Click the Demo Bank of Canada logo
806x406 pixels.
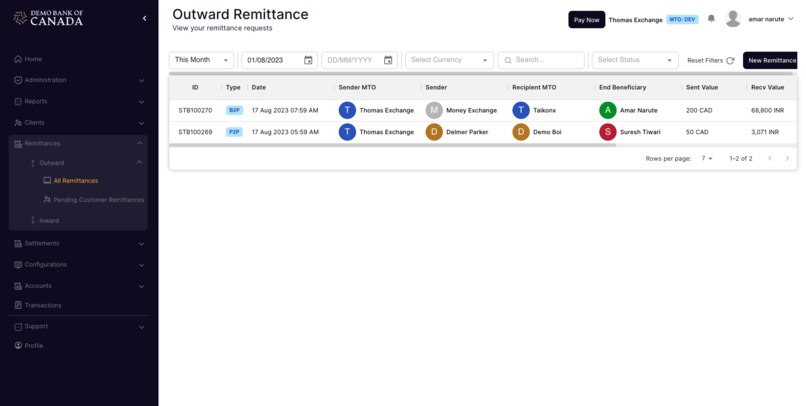pyautogui.click(x=49, y=18)
